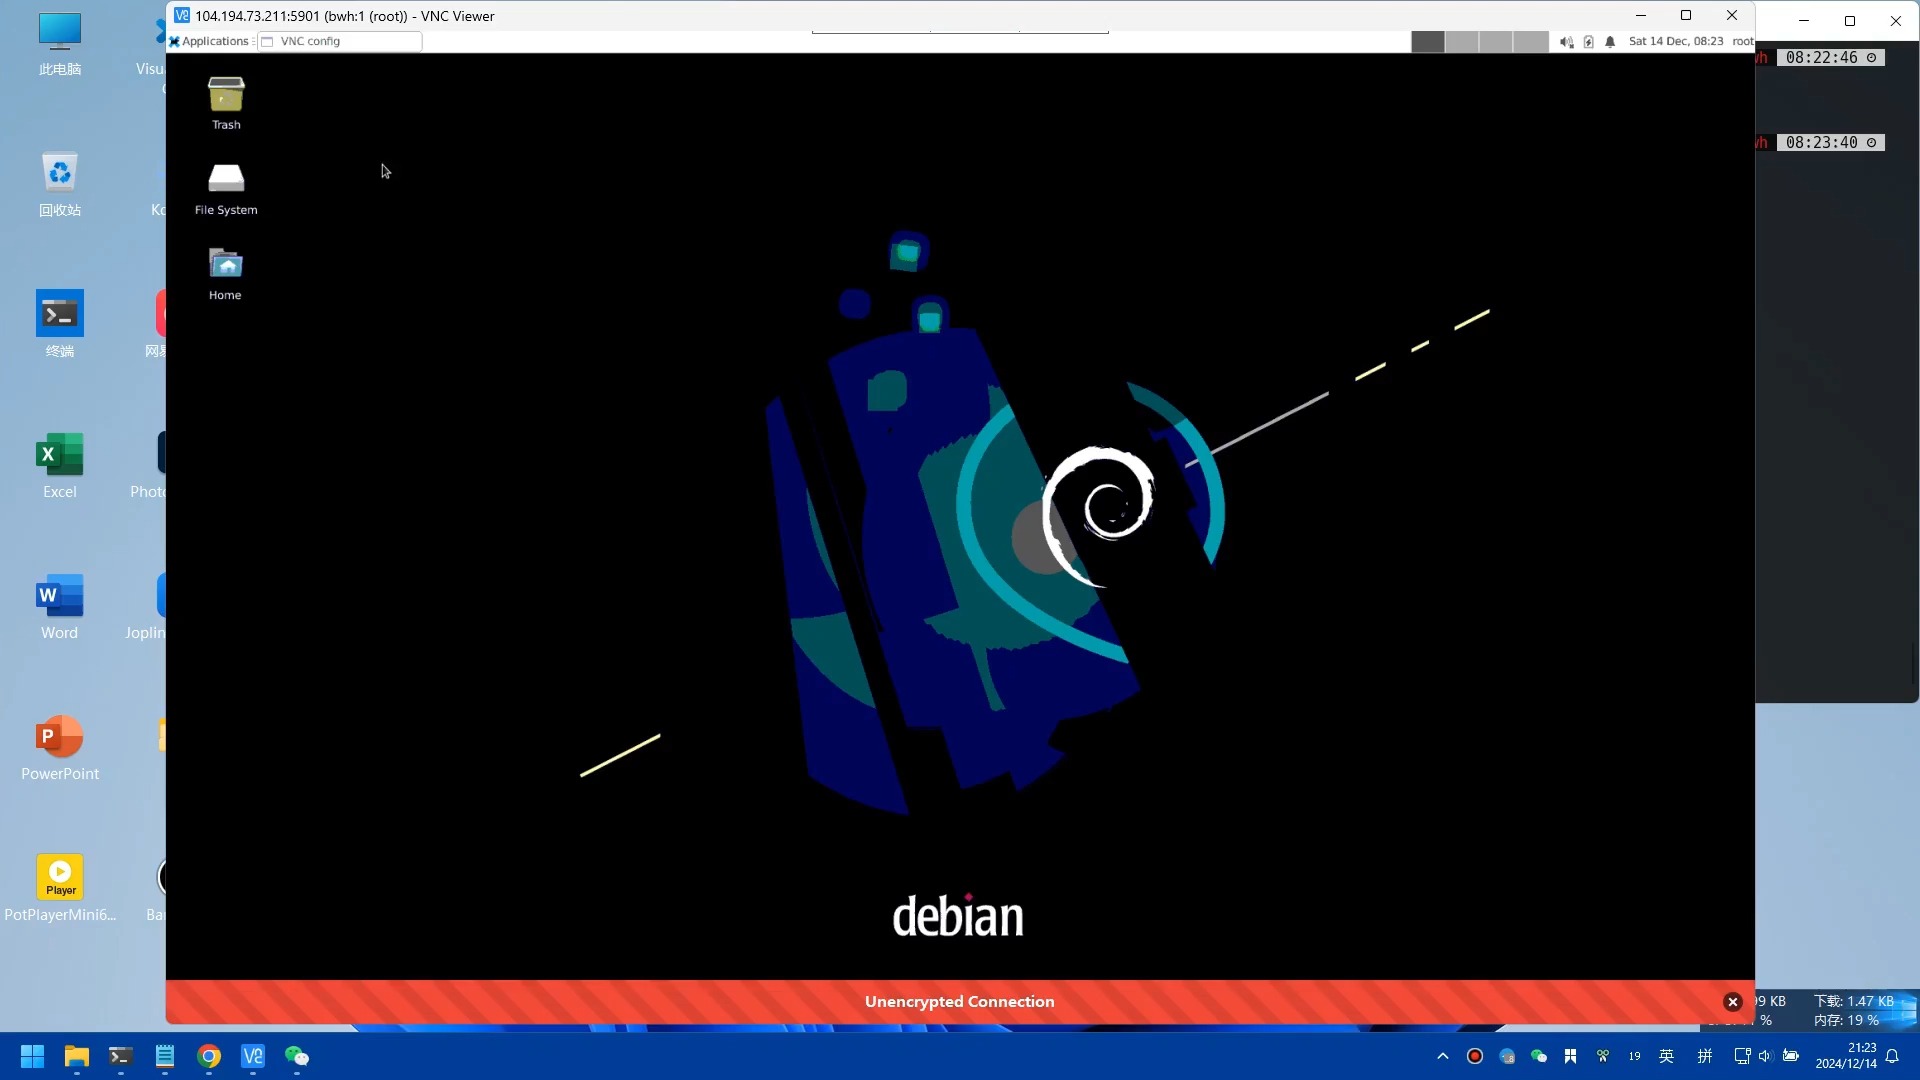The height and width of the screenshot is (1080, 1920).
Task: Open the 终端 terminal desktop shortcut
Action: click(x=60, y=326)
